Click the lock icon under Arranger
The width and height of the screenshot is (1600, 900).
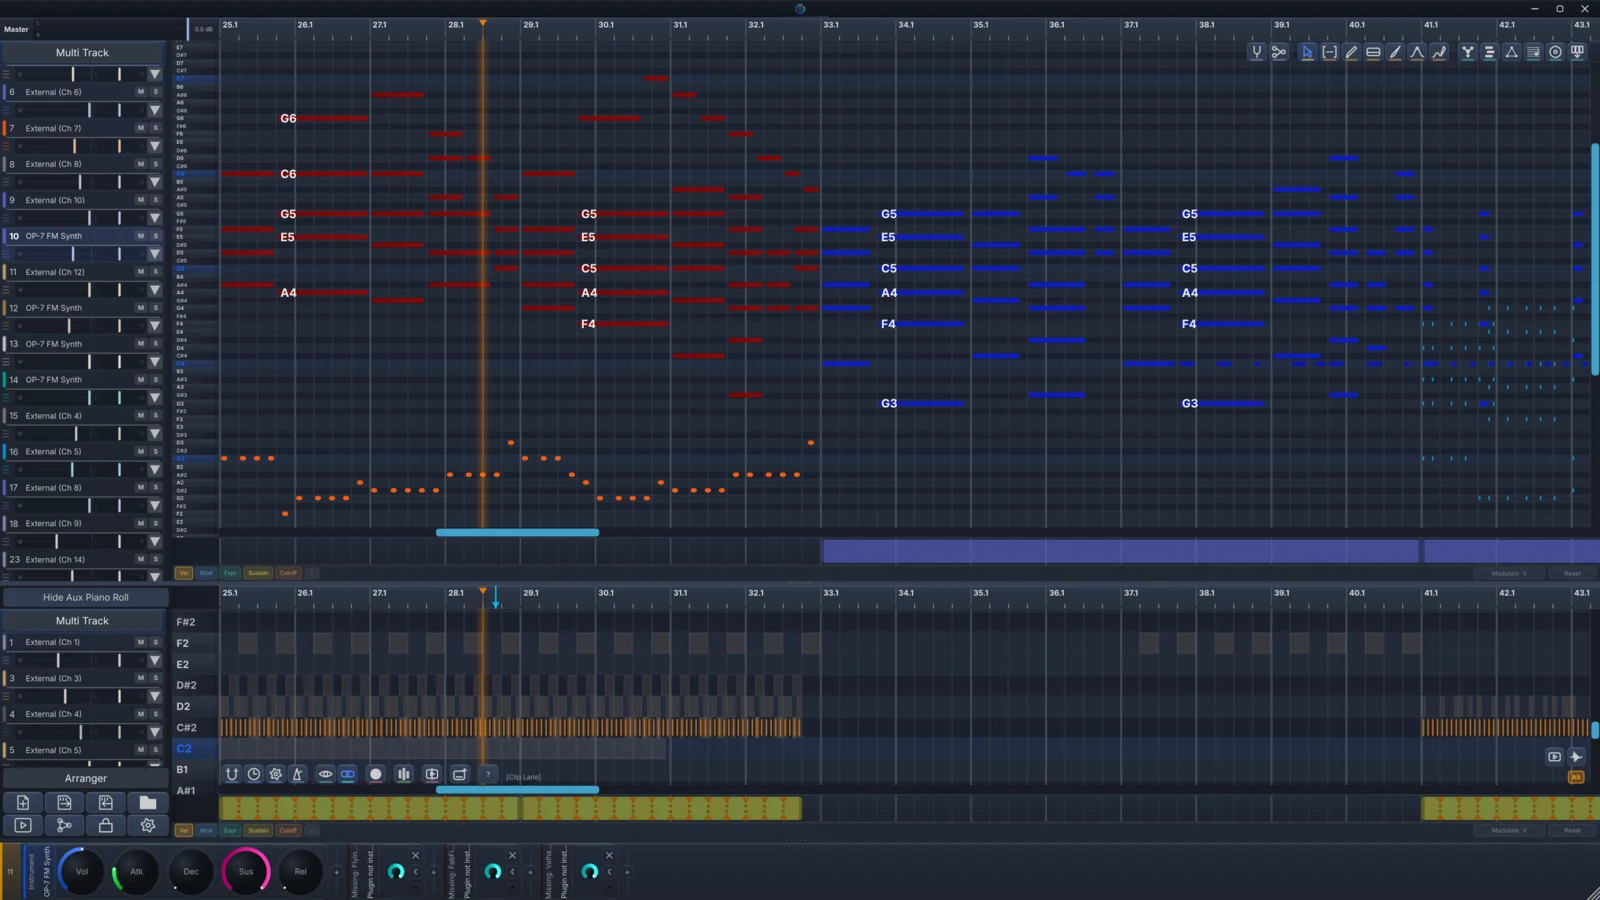pyautogui.click(x=105, y=825)
